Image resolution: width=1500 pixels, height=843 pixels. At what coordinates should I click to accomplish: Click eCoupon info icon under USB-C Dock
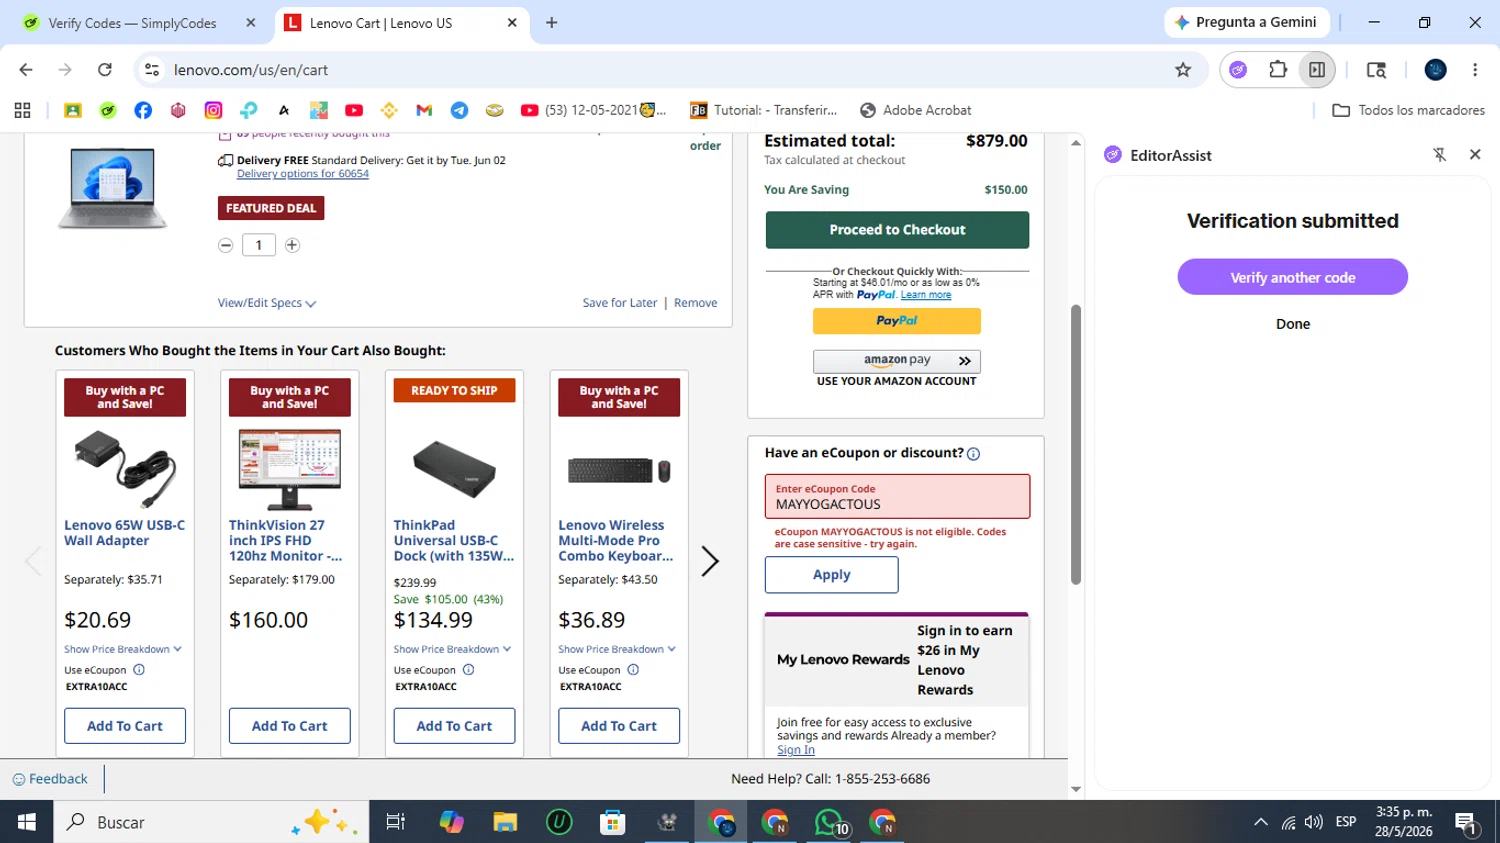tap(468, 670)
